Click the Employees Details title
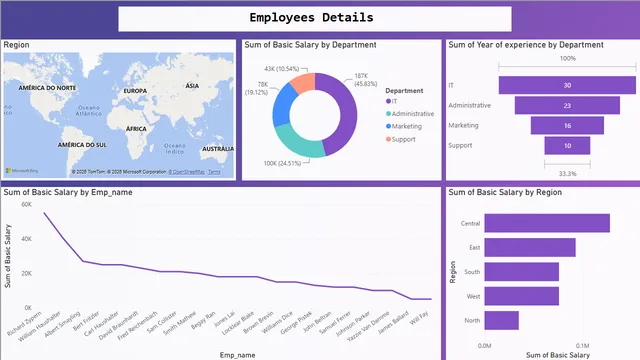This screenshot has height=360, width=640. coord(311,18)
